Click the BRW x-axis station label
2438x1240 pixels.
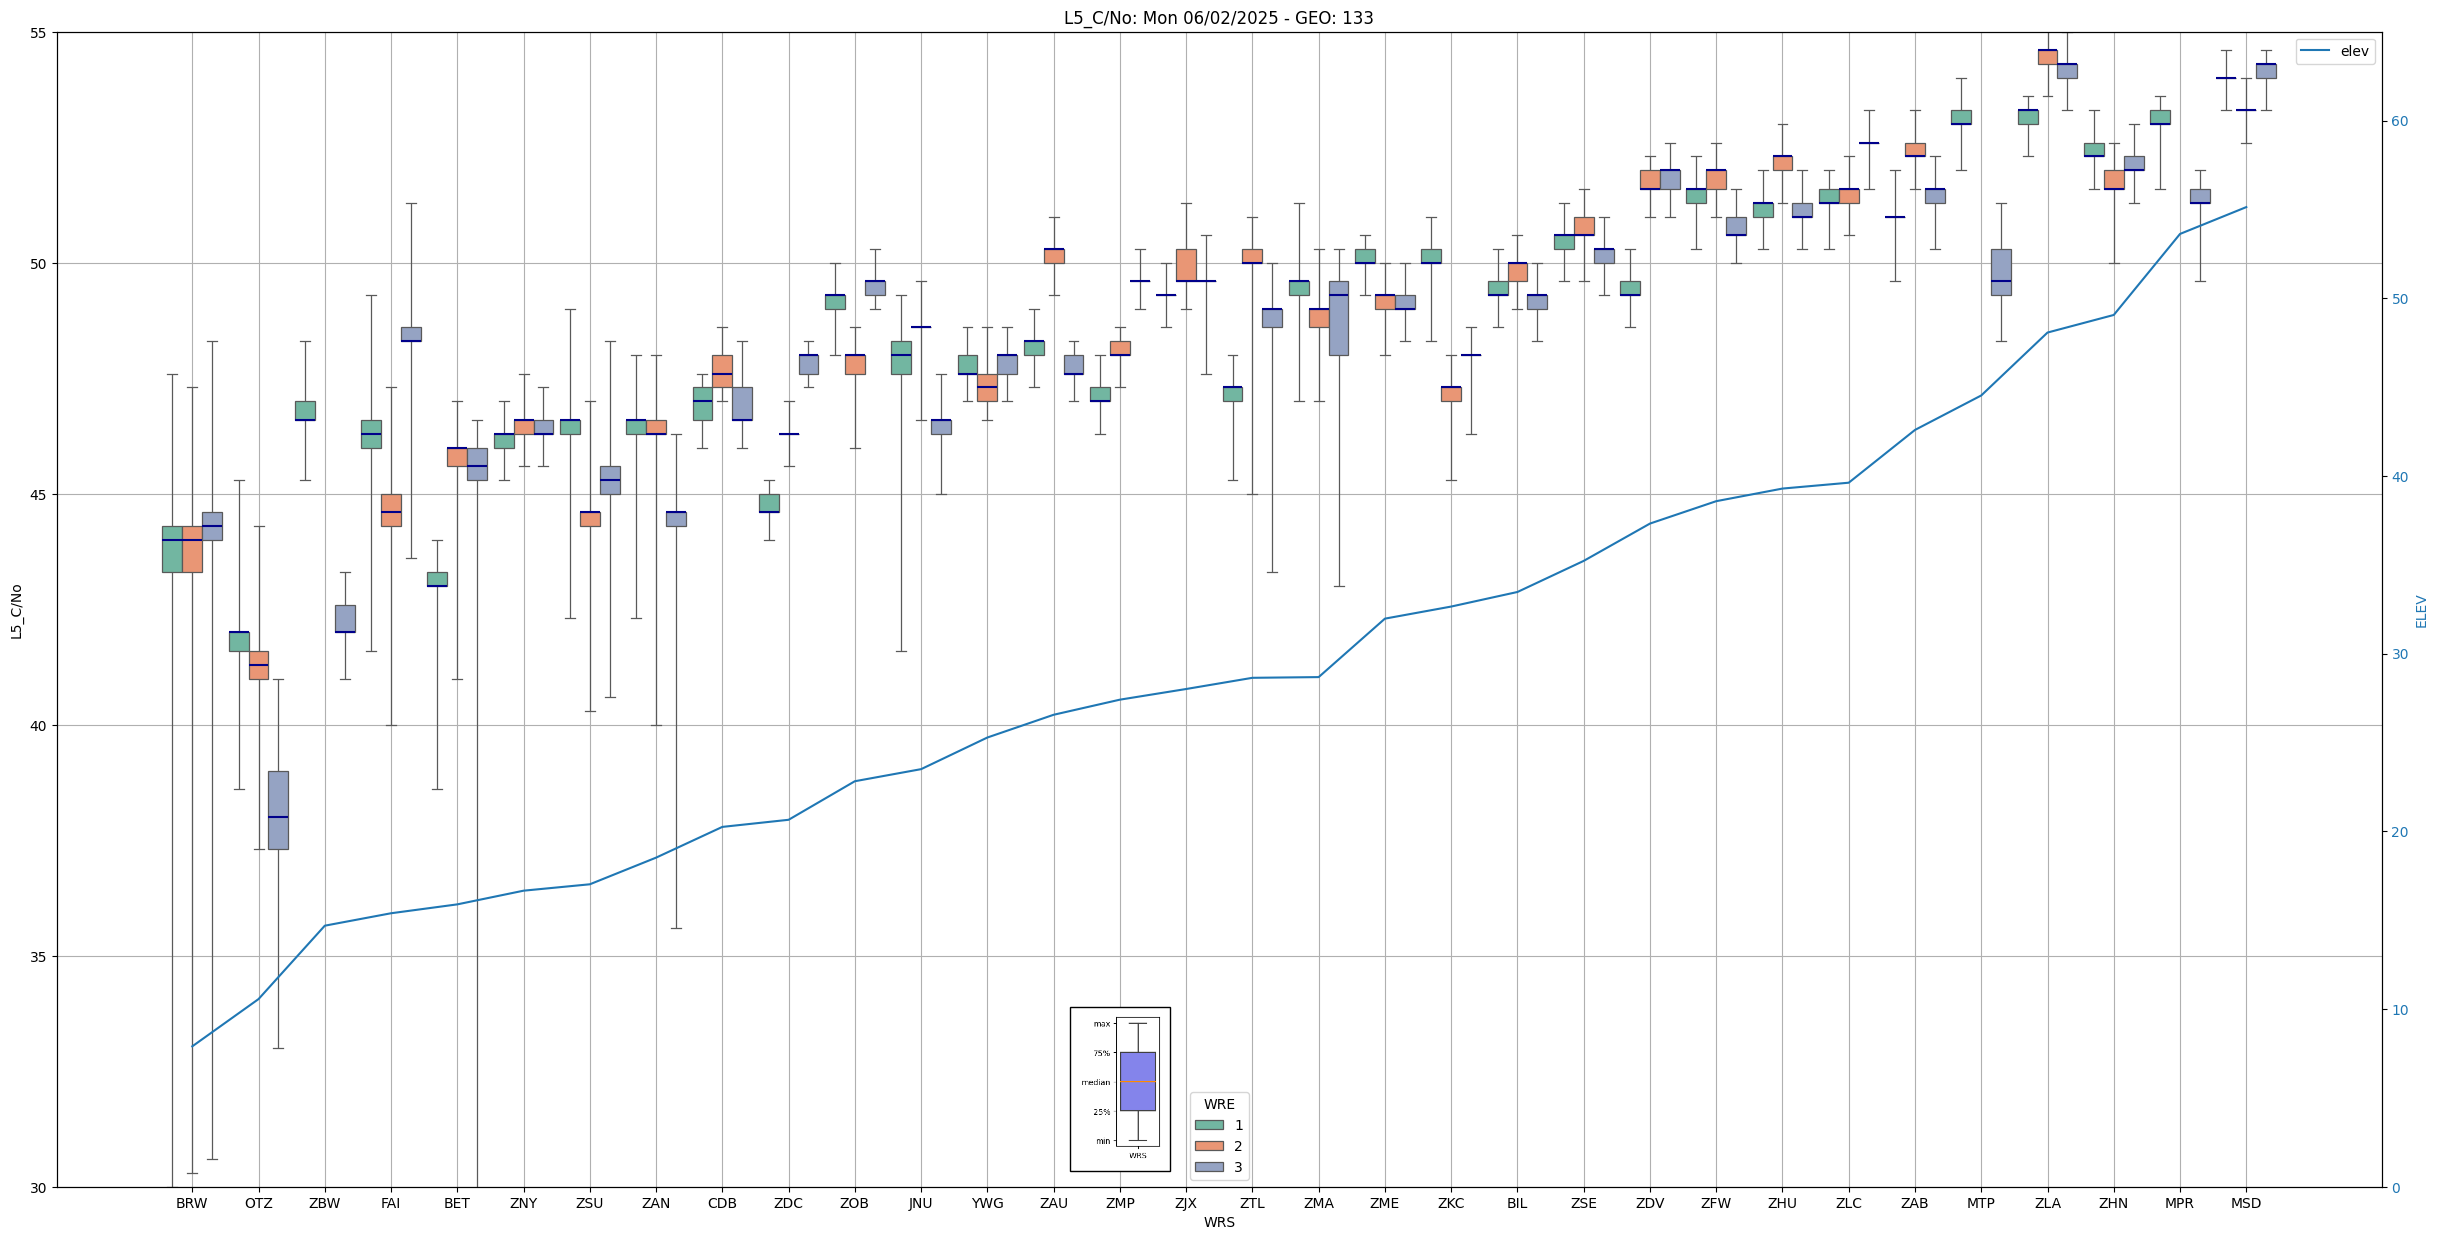point(192,1203)
